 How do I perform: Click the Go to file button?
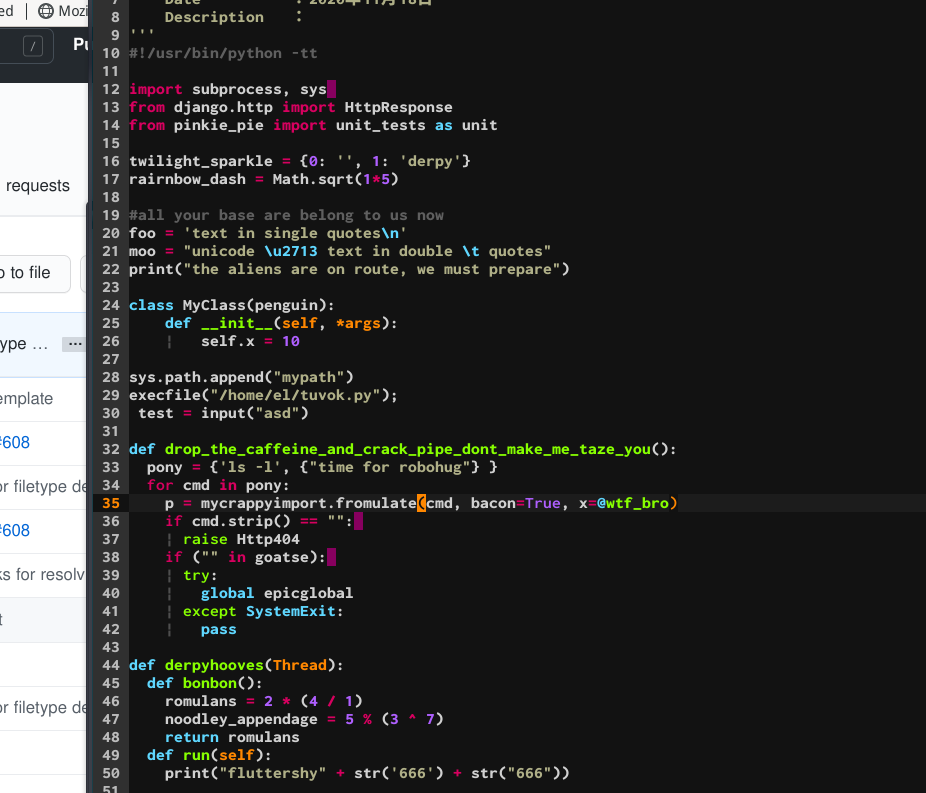30,273
